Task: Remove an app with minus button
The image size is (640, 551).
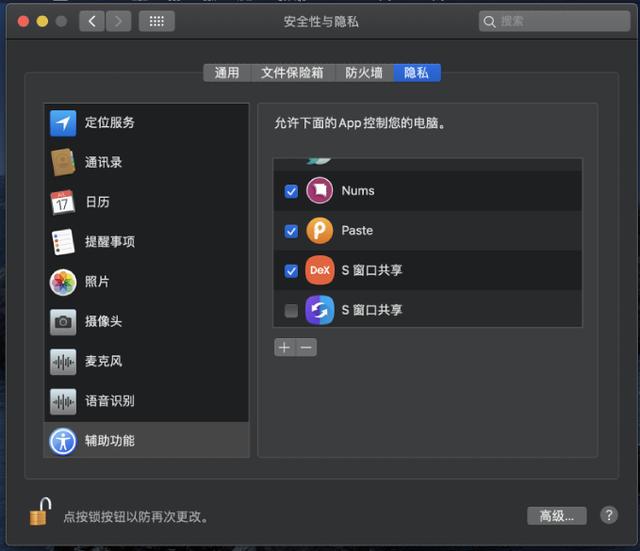Action: pos(306,347)
